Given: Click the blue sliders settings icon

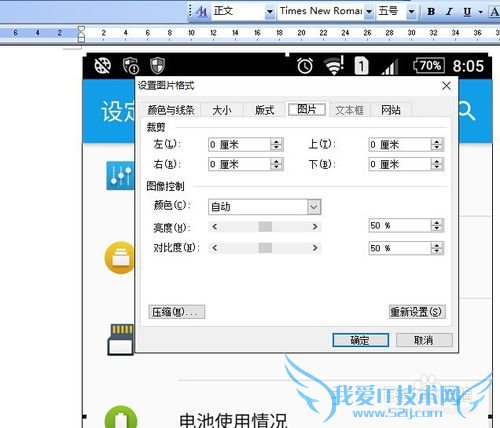Looking at the screenshot, I should 120,176.
